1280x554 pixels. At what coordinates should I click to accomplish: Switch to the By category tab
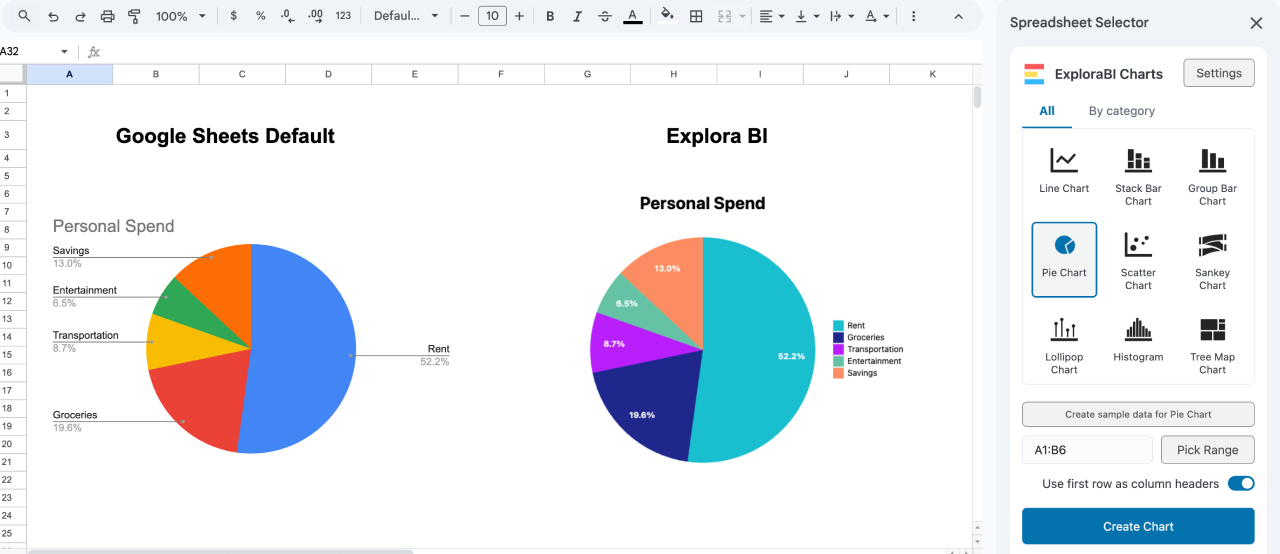pyautogui.click(x=1121, y=111)
